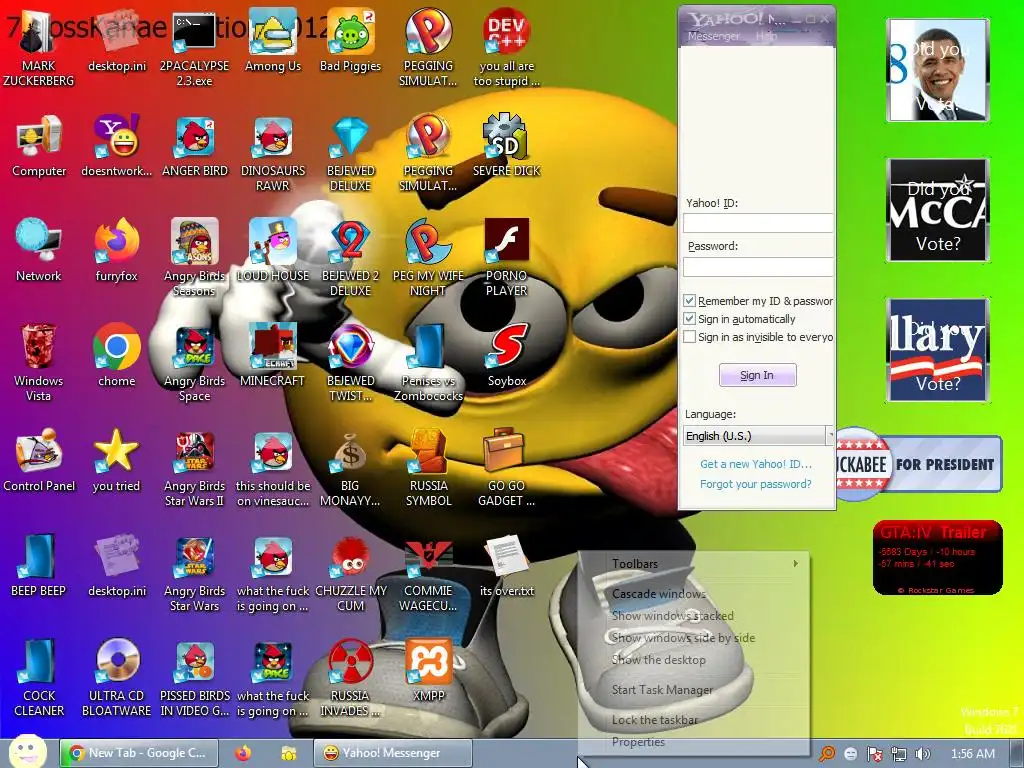Click the you tried star icon
The width and height of the screenshot is (1024, 768).
coord(117,461)
